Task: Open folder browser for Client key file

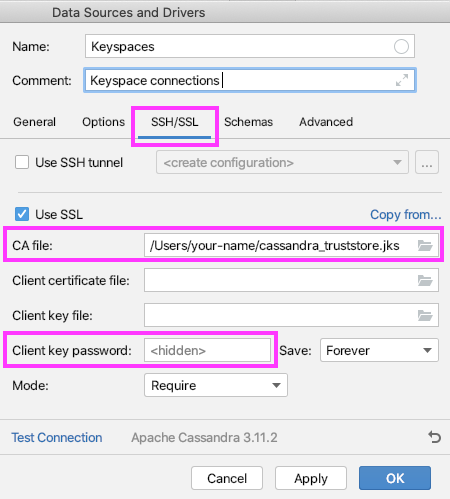Action: (425, 315)
